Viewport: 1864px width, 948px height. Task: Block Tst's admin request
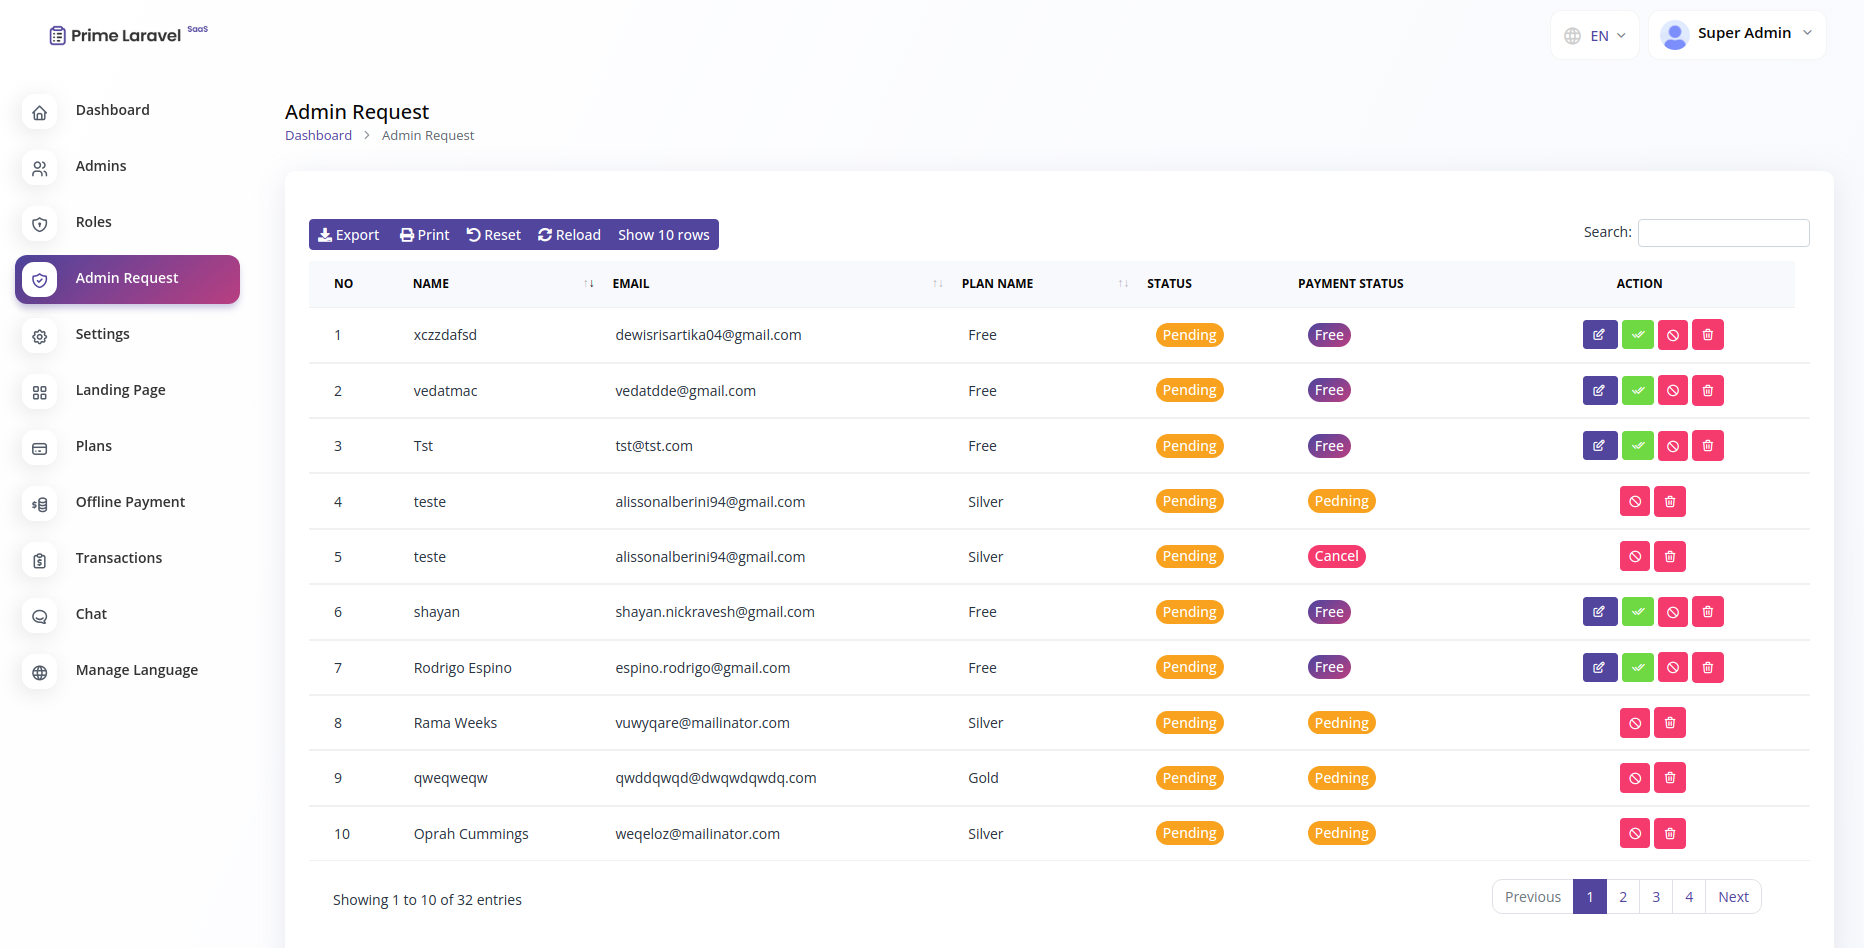coord(1672,445)
